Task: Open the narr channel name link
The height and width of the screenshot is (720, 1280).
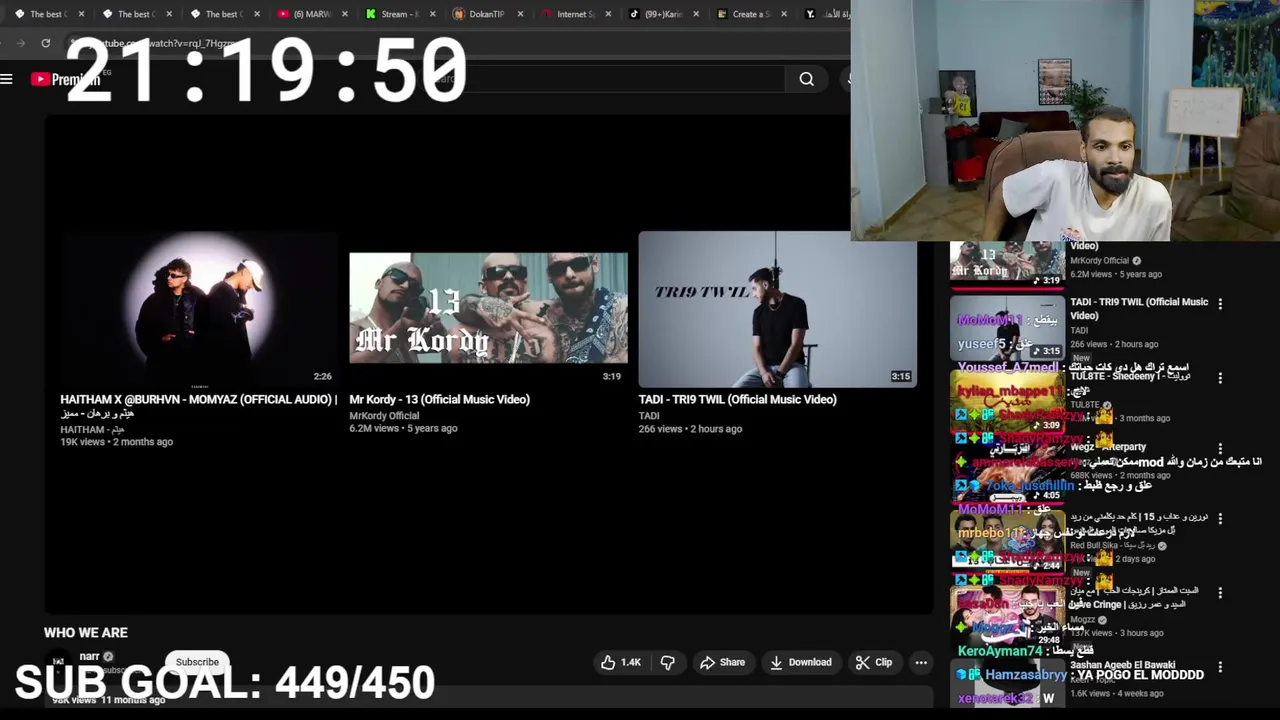Action: point(89,656)
